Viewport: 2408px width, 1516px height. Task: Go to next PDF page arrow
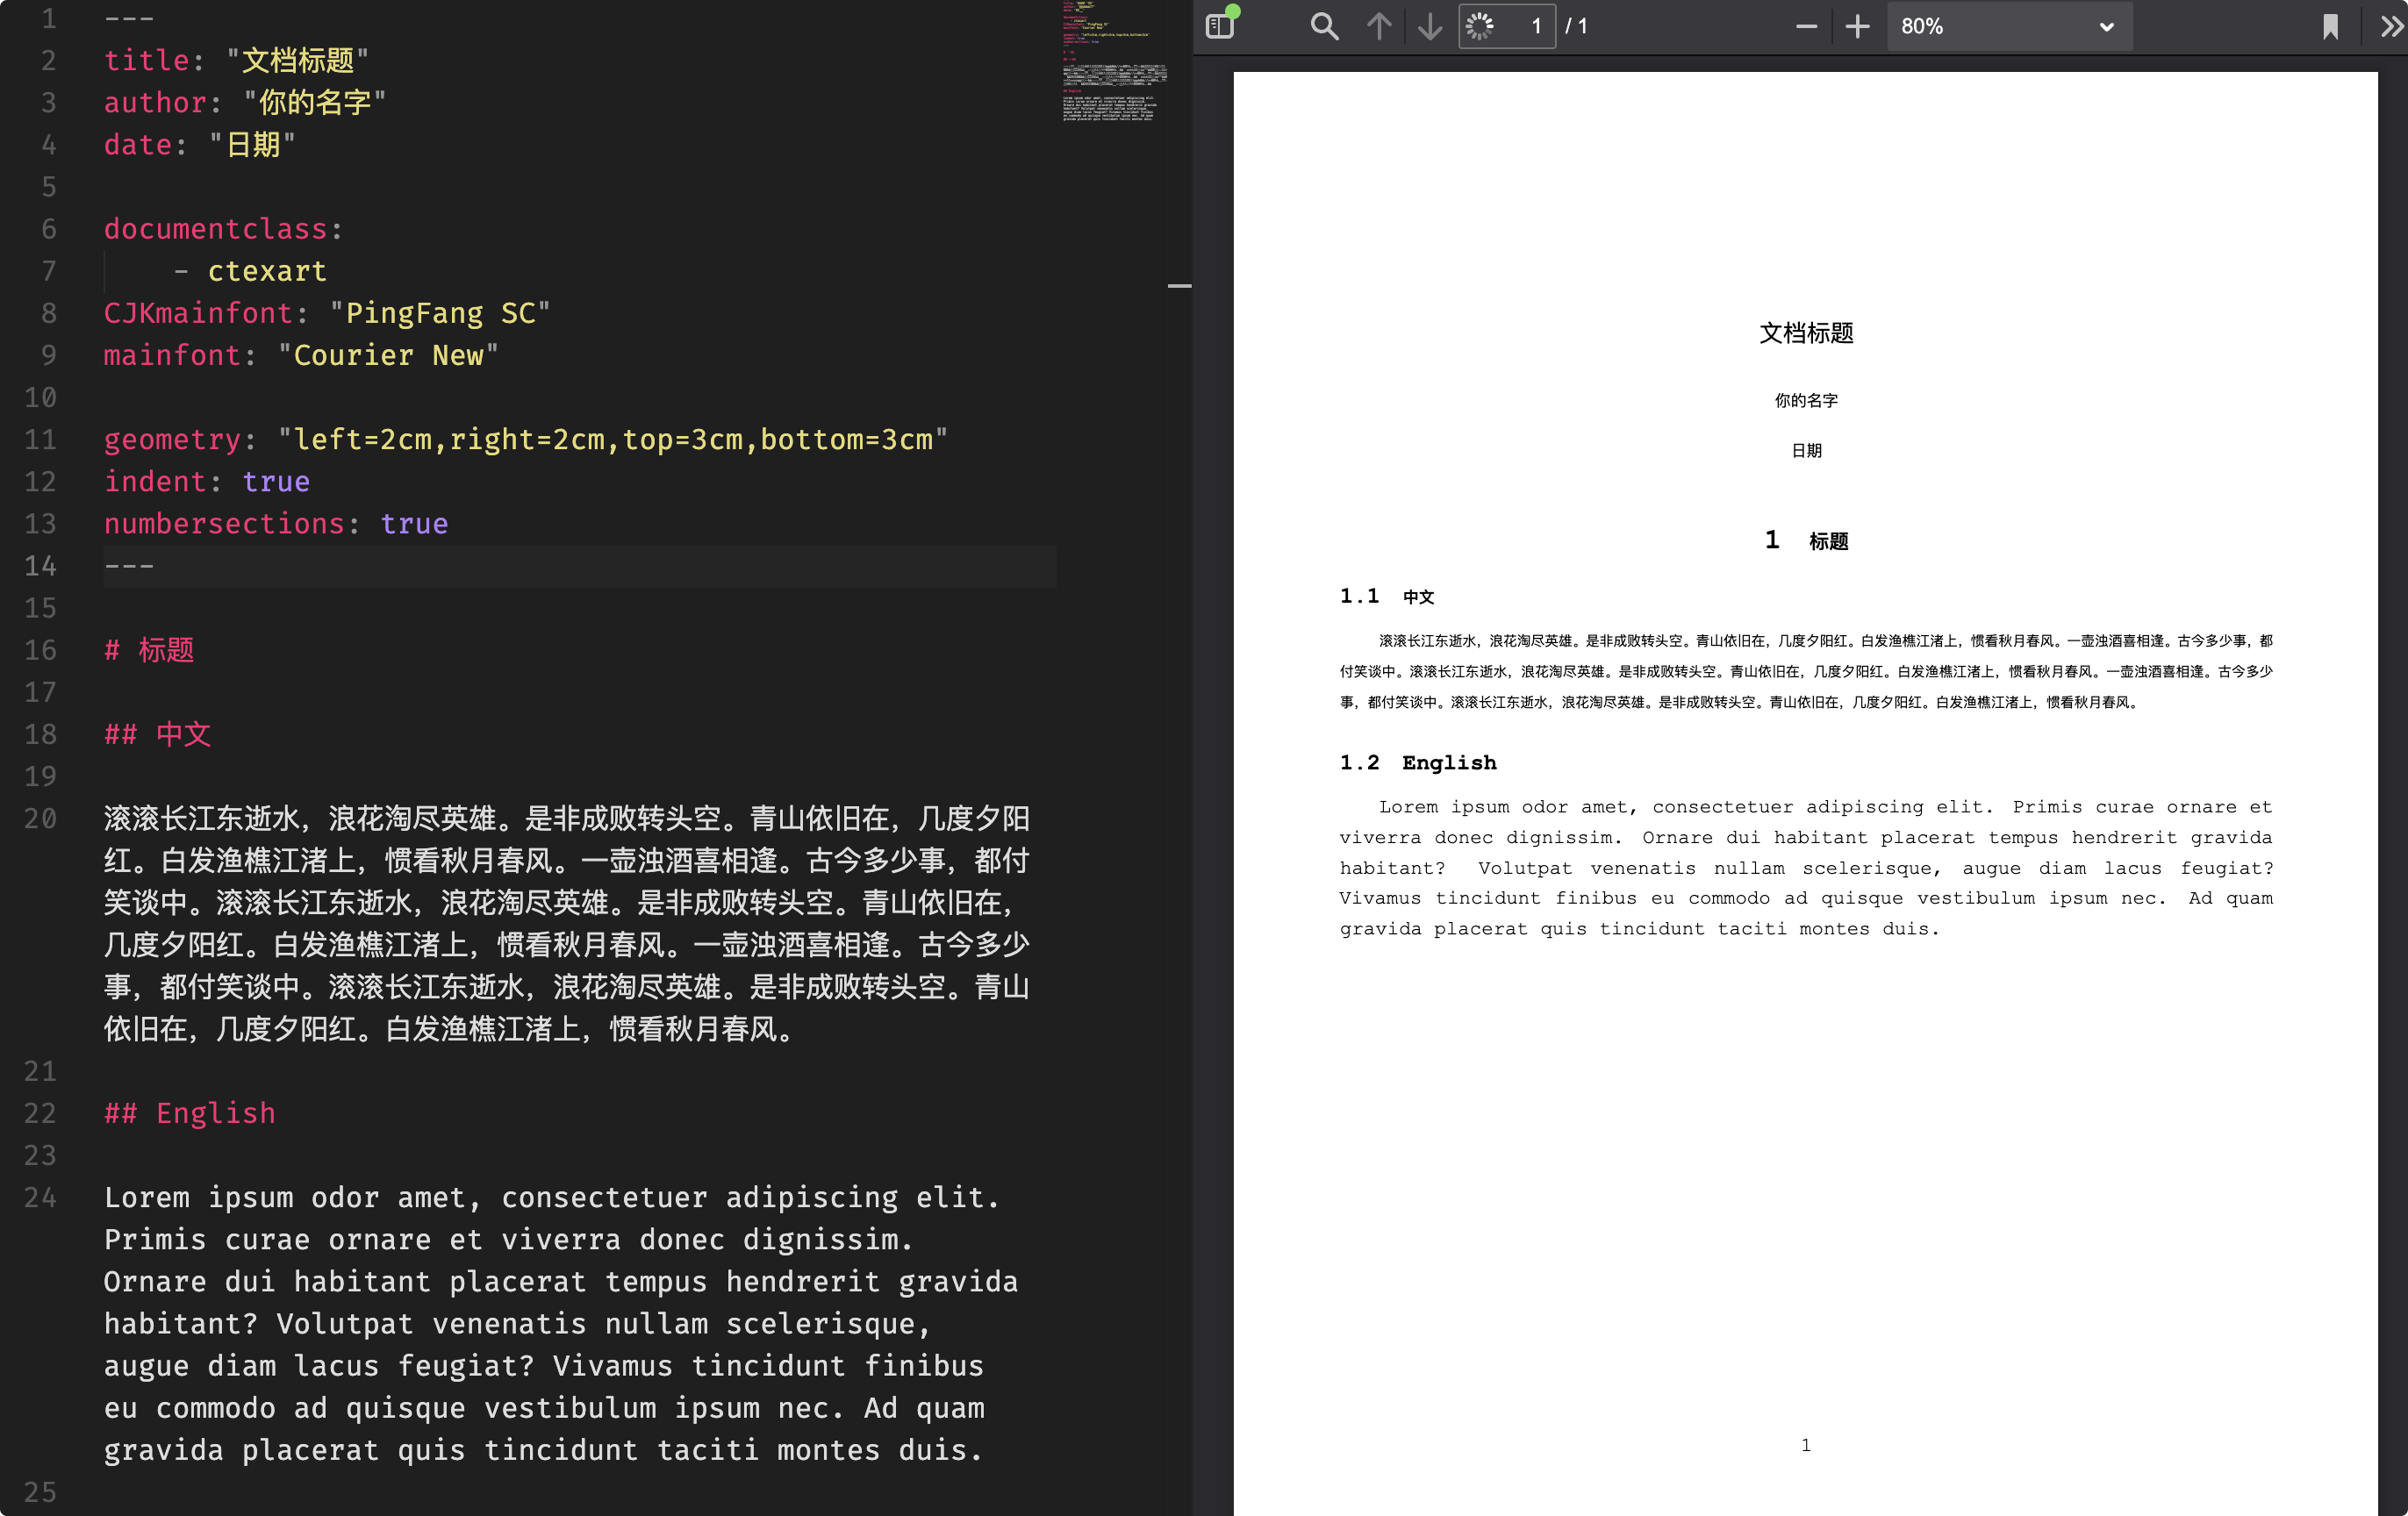1430,26
